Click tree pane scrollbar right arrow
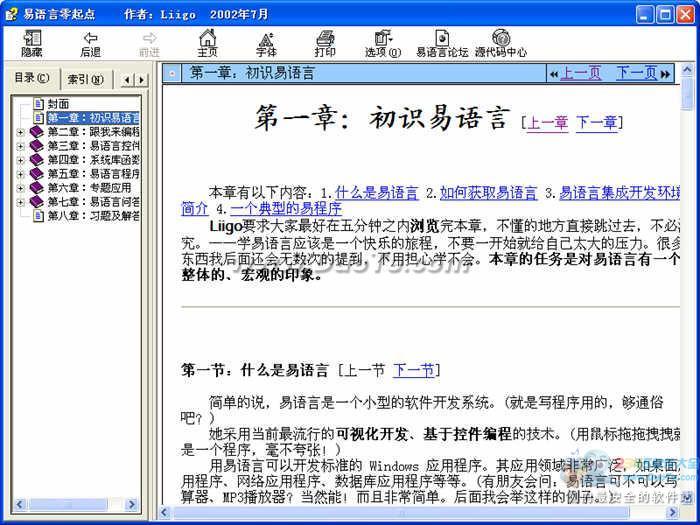The width and height of the screenshot is (700, 525). click(131, 504)
